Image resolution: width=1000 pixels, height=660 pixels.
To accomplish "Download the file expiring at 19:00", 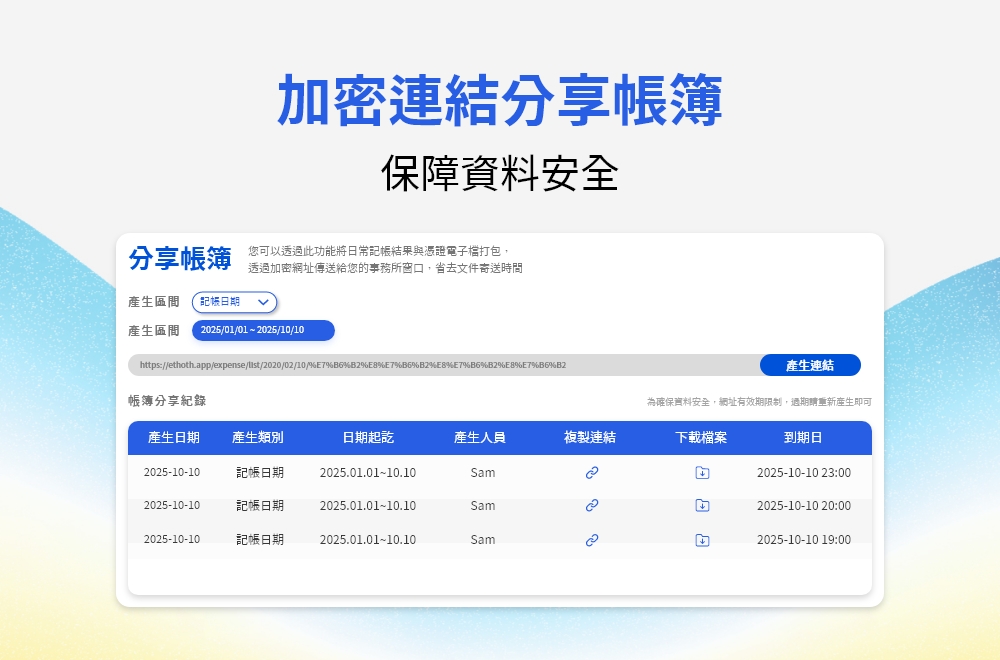I will tap(701, 540).
